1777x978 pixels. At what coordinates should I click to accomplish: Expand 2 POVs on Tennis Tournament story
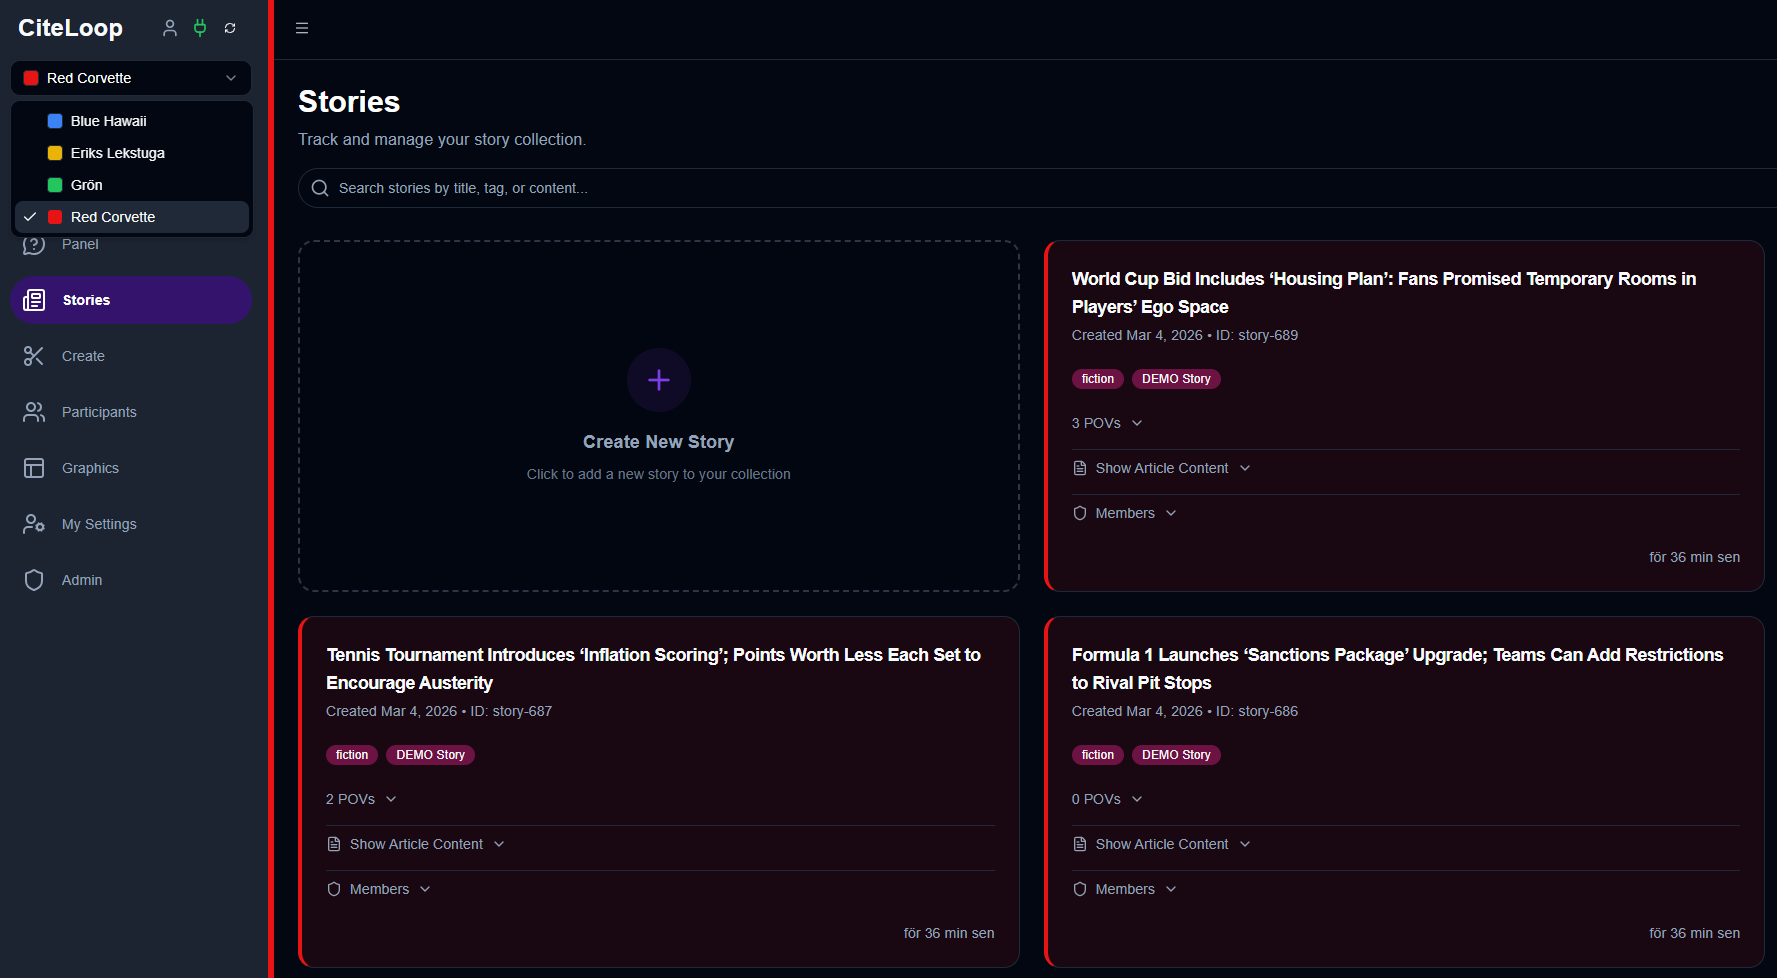click(x=361, y=799)
